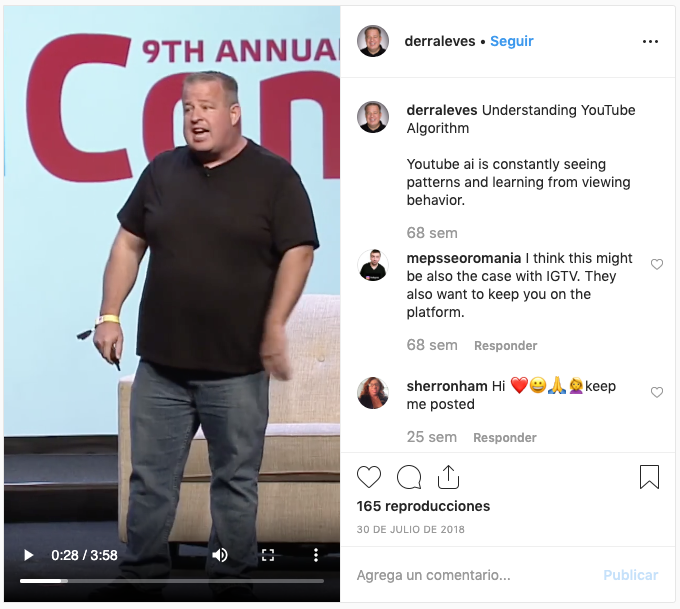The image size is (680, 609).
Task: Seek along the video progress bar
Action: click(x=172, y=581)
